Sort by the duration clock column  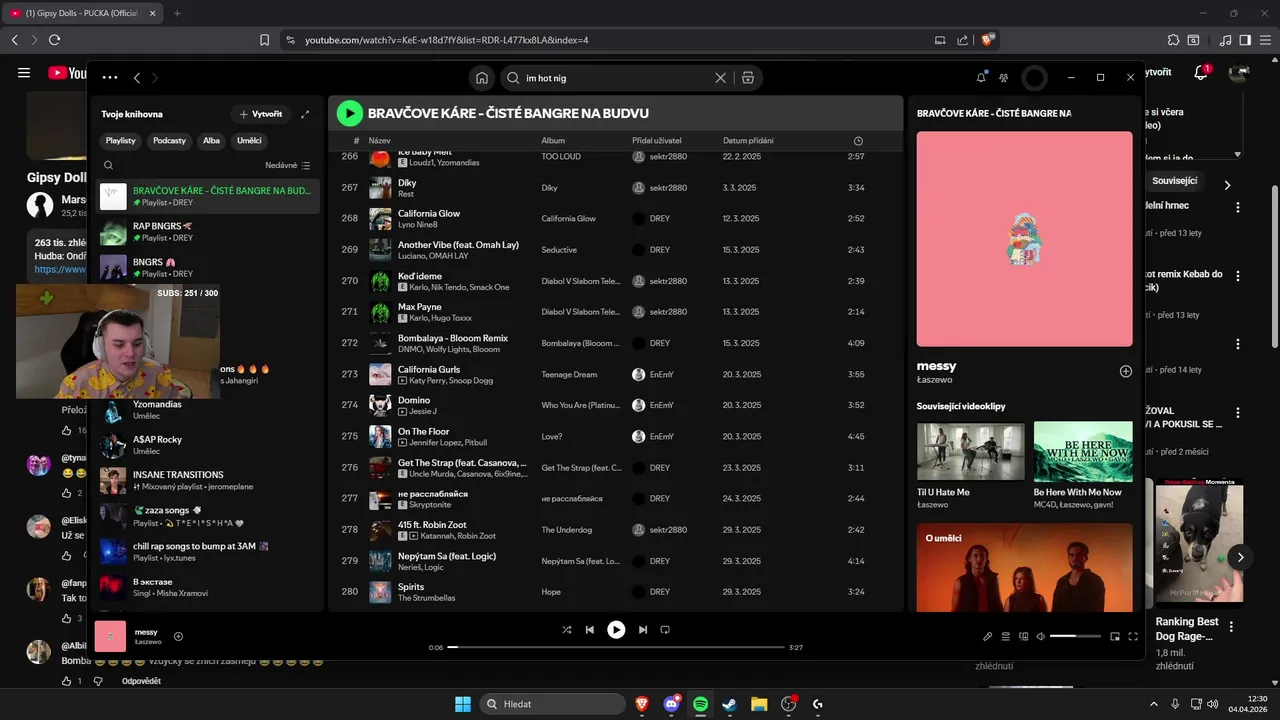click(x=858, y=141)
